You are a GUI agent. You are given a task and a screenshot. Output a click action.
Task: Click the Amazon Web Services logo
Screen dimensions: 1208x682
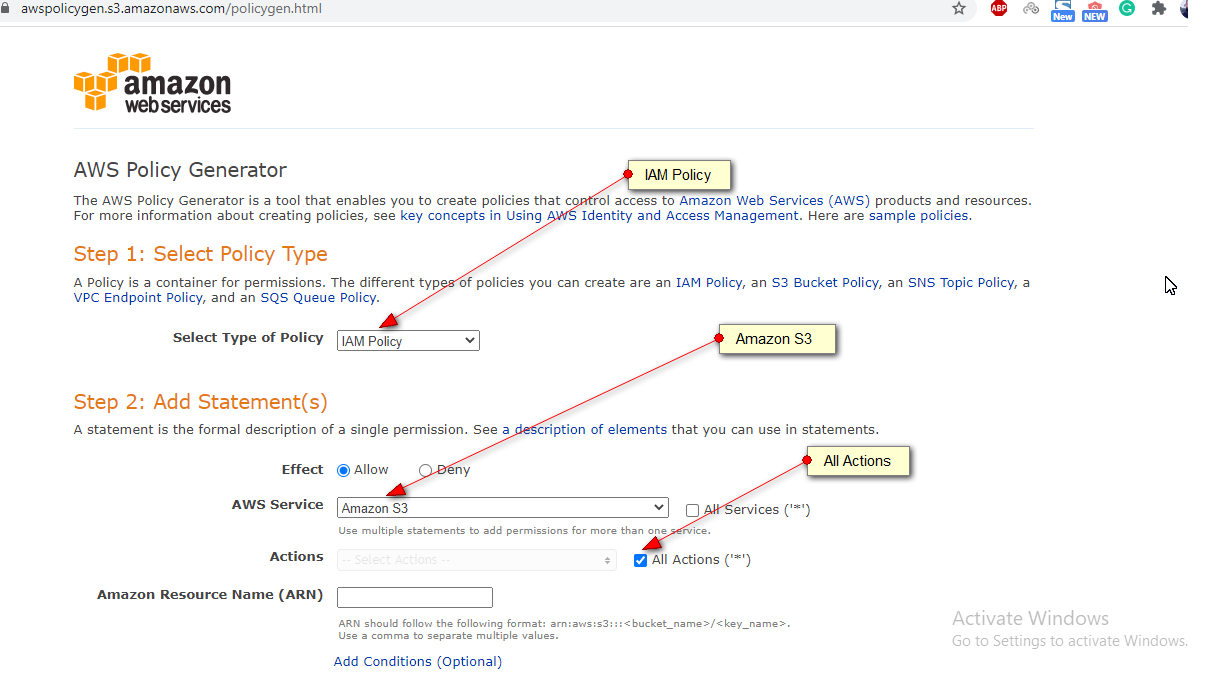click(x=151, y=84)
